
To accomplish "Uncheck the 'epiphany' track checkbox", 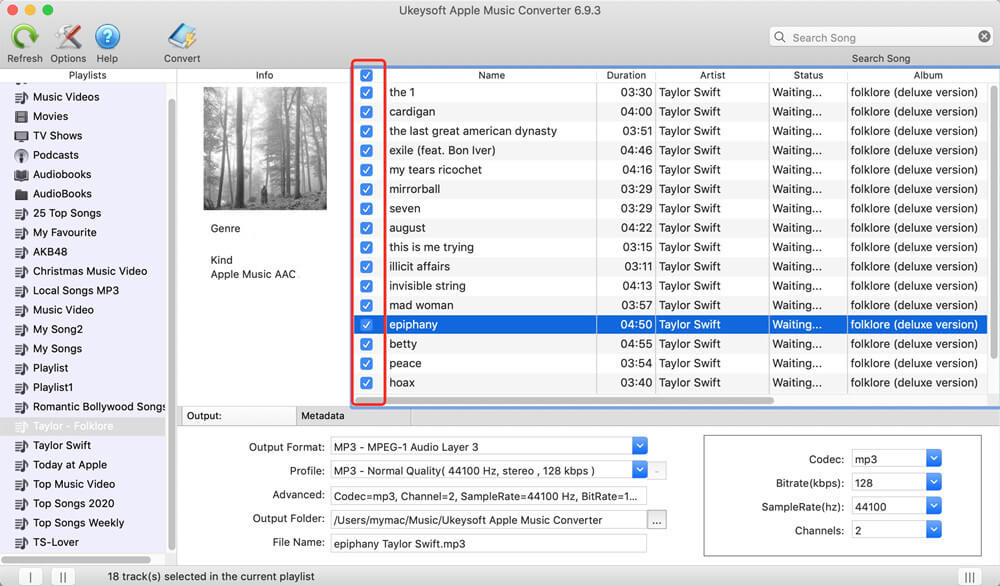I will click(366, 325).
